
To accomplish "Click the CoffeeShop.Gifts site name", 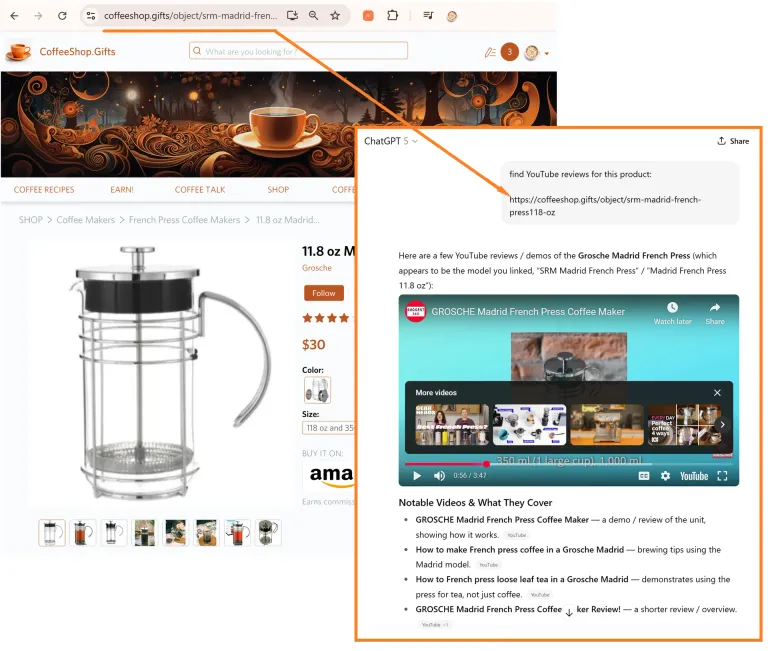I will [x=77, y=51].
